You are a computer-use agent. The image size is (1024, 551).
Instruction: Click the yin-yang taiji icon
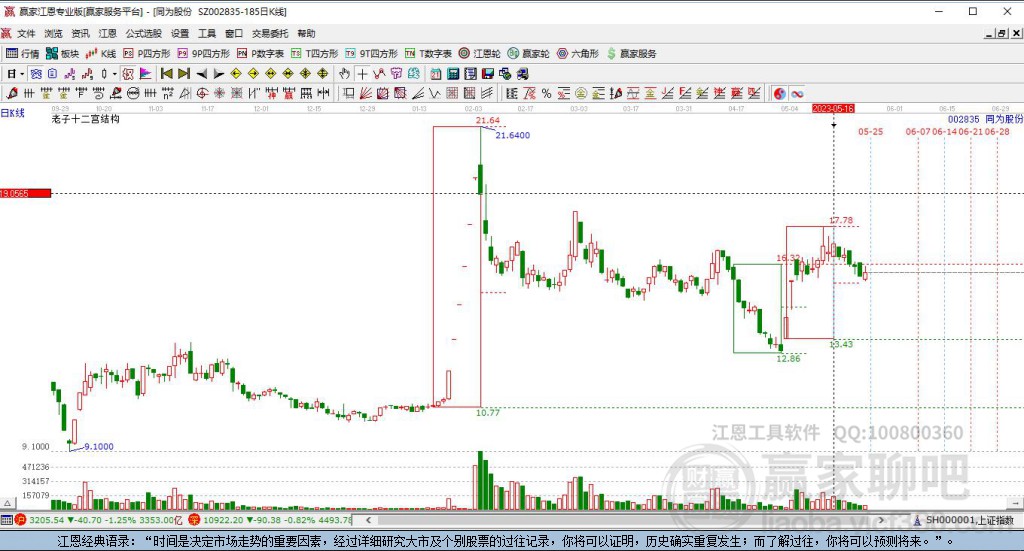(780, 93)
